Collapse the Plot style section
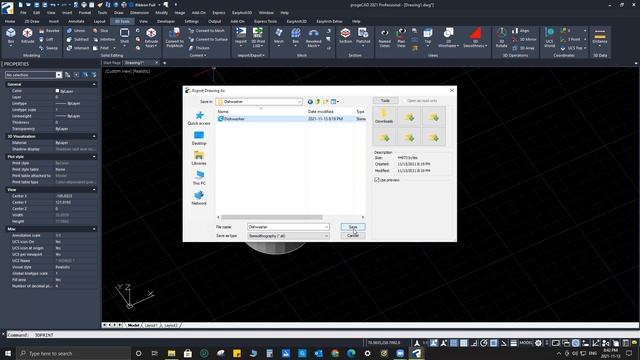Screen dimensions: 640x360 [x=94, y=157]
